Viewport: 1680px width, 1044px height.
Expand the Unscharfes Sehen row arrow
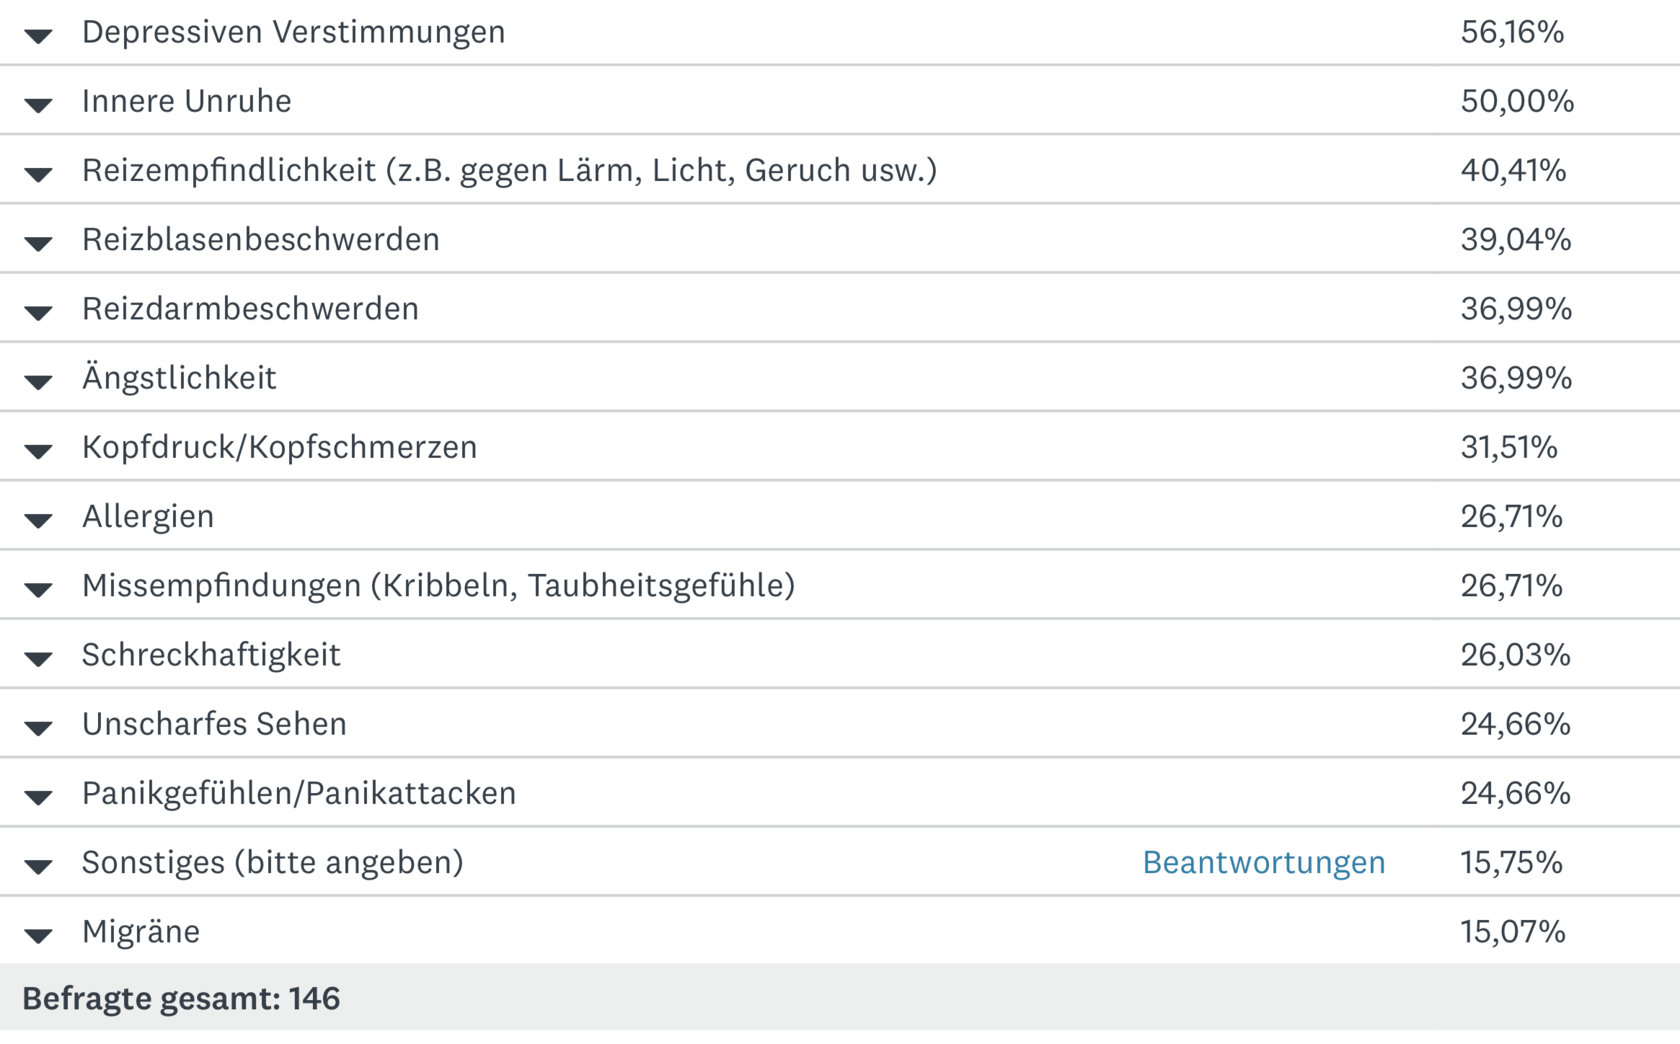pyautogui.click(x=38, y=728)
